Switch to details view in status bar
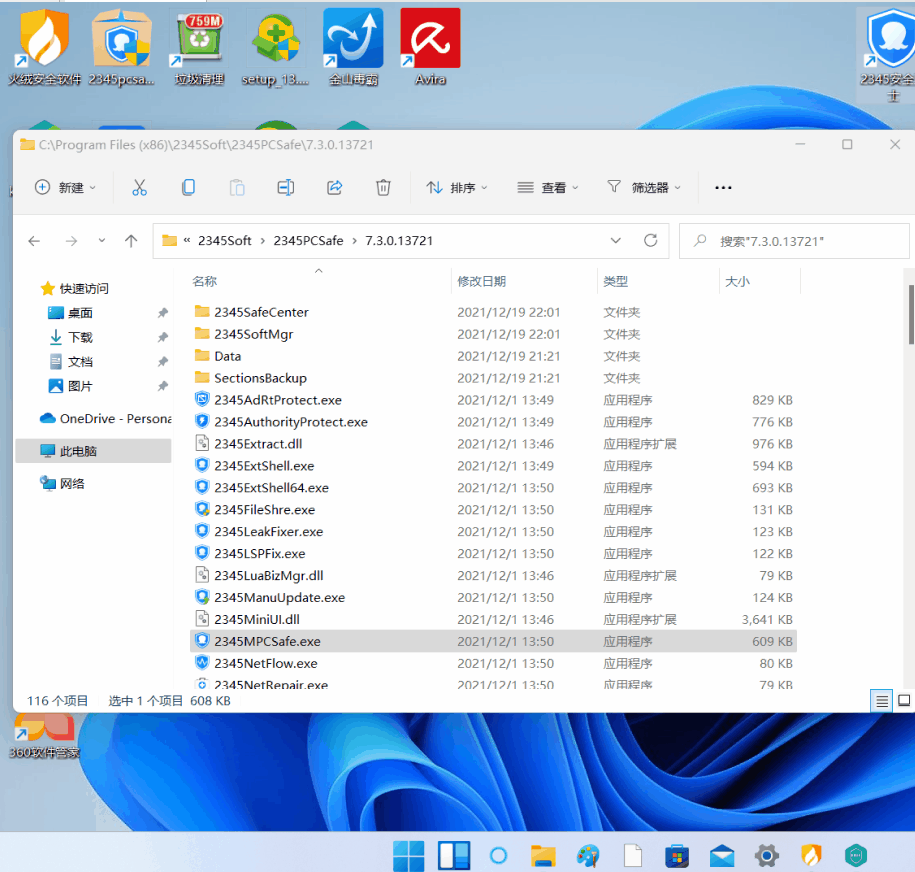 (882, 700)
